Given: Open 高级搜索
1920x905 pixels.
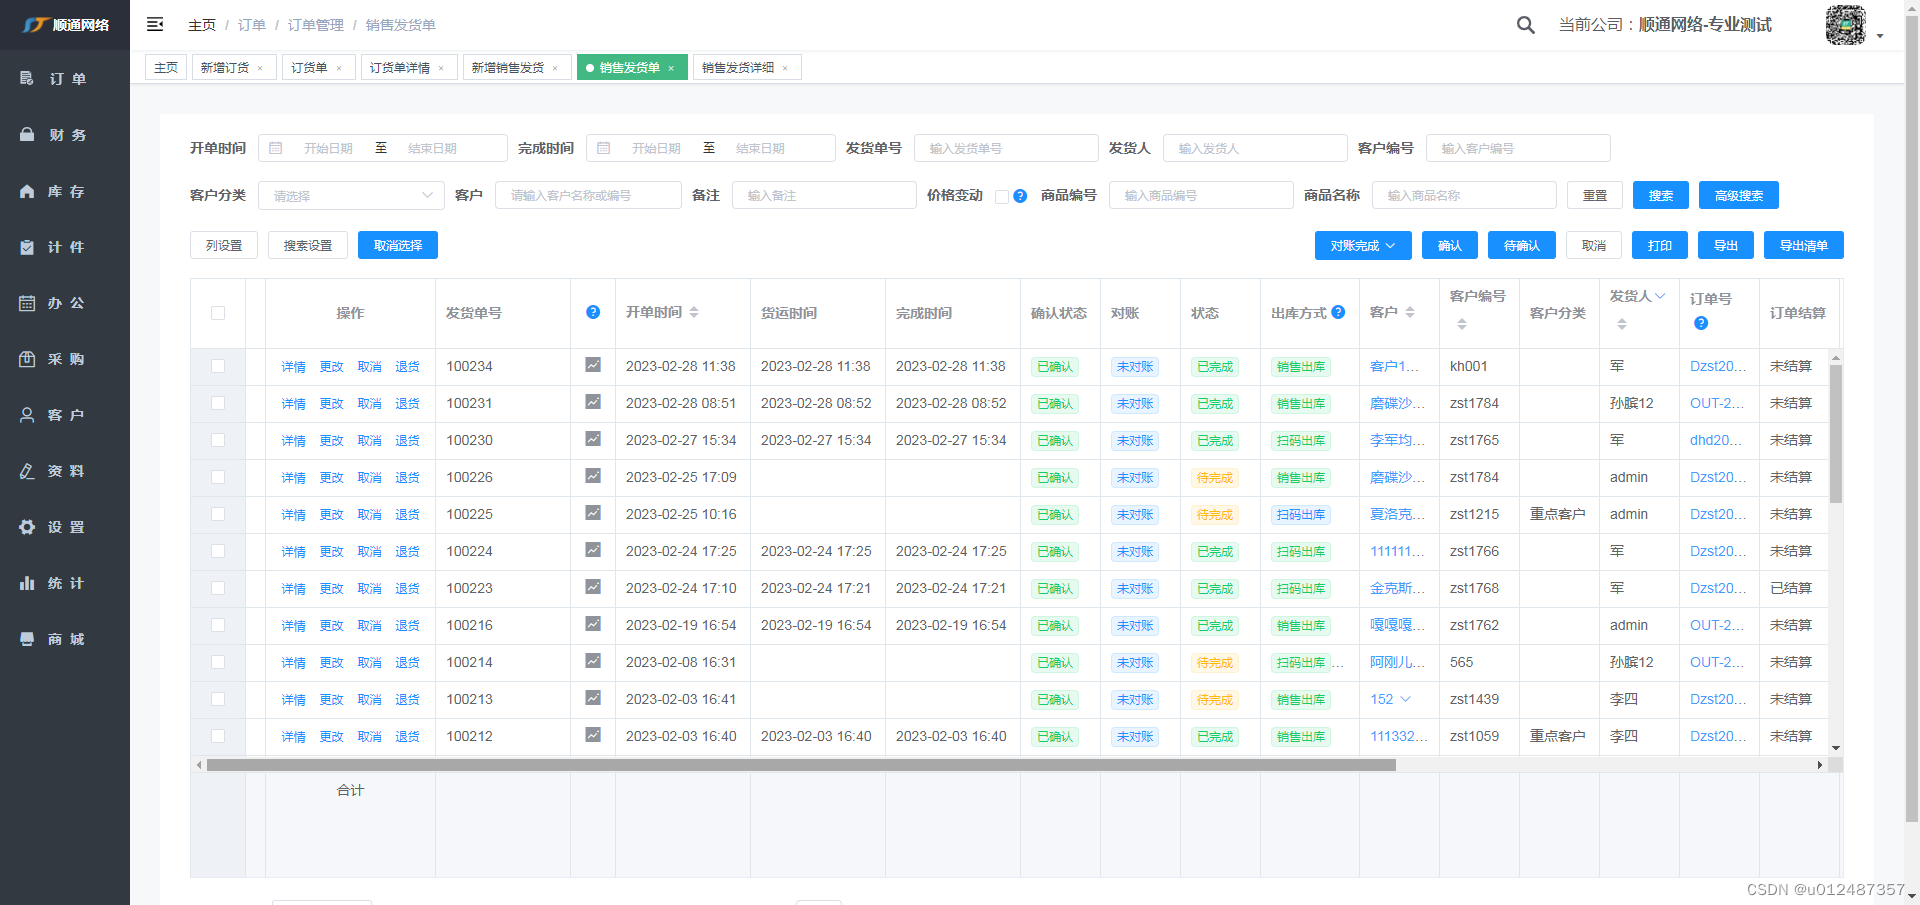Looking at the screenshot, I should pos(1738,195).
